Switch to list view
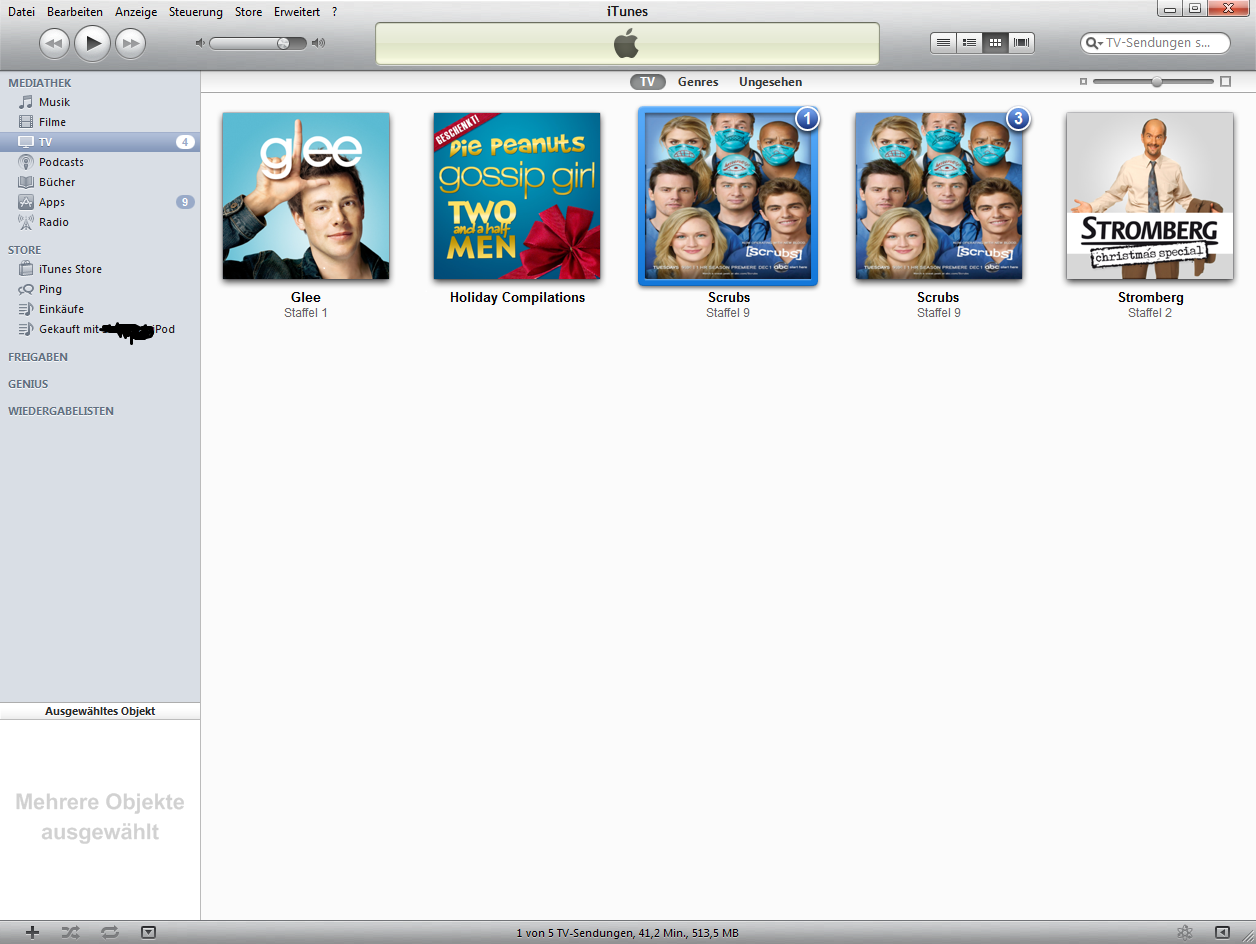The width and height of the screenshot is (1256, 944). (943, 43)
